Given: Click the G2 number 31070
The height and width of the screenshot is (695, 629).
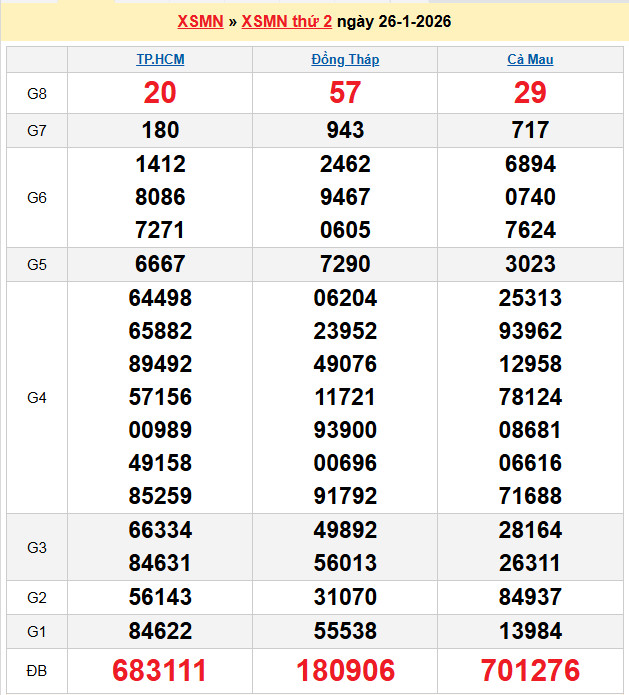Looking at the screenshot, I should pos(345,597).
